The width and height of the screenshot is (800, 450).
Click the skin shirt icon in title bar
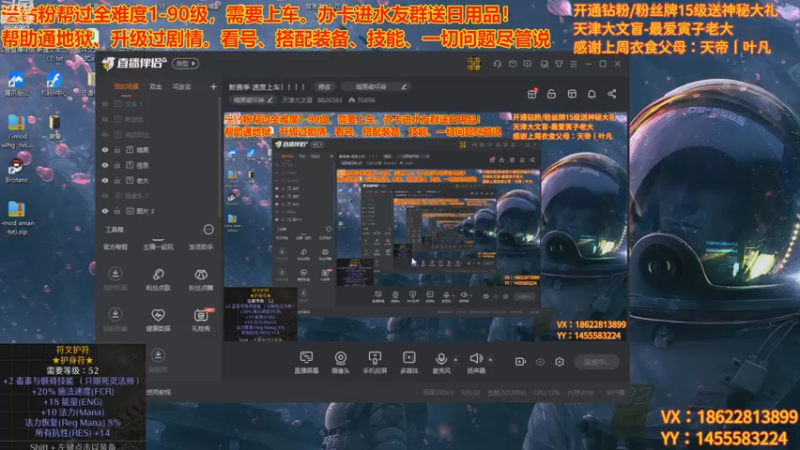tap(559, 64)
